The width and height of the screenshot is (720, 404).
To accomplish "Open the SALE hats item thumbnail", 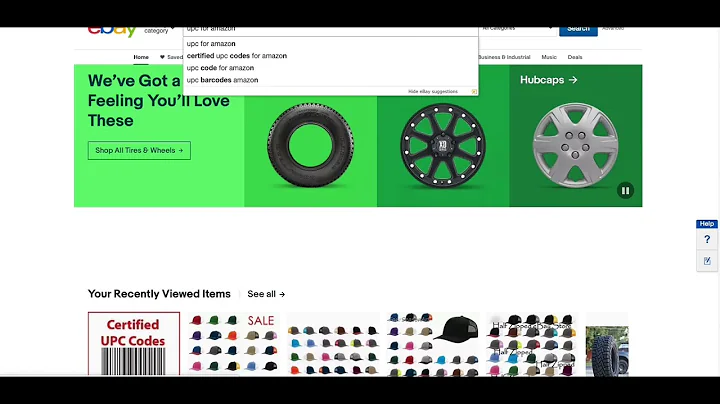I will pos(233,344).
